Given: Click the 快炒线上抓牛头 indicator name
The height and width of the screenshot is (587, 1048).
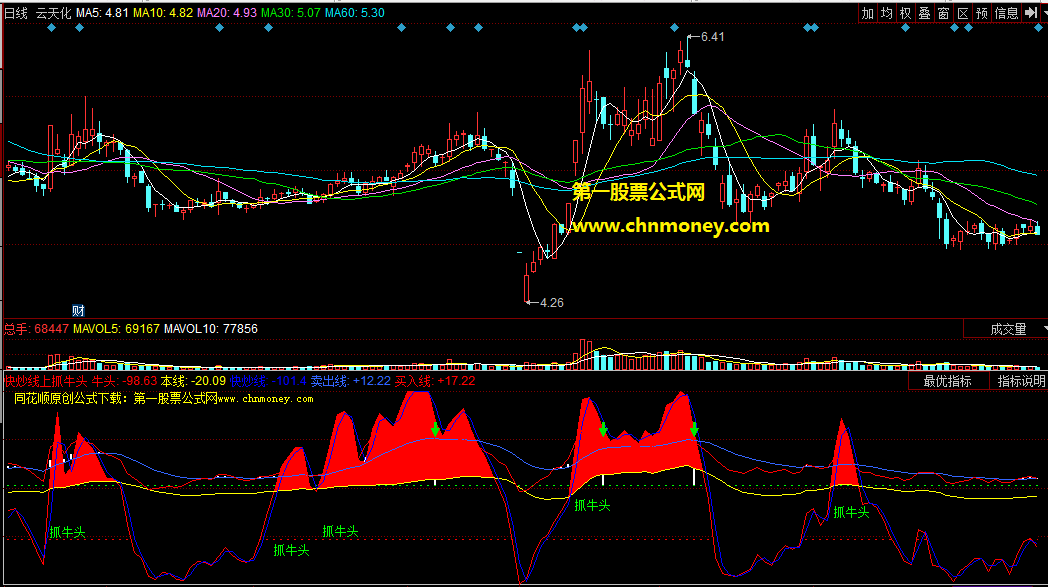Looking at the screenshot, I should (x=46, y=381).
